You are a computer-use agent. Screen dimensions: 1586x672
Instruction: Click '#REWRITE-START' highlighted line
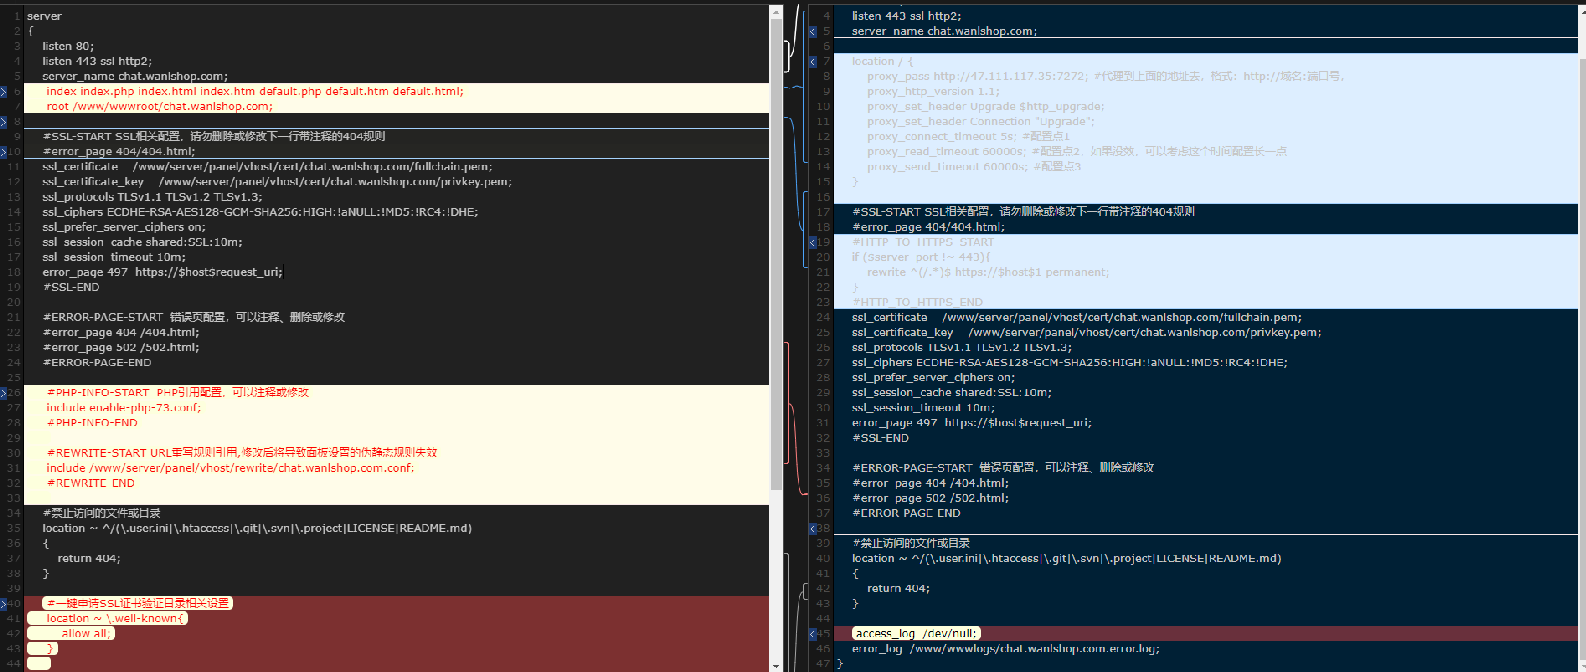click(242, 453)
